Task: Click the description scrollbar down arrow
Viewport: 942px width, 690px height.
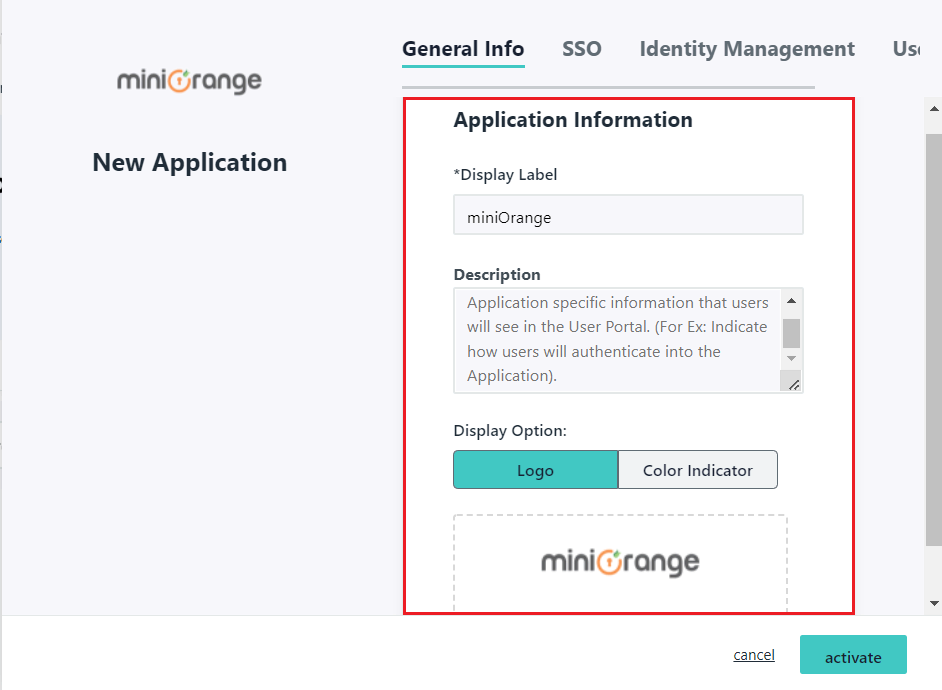Action: [x=791, y=359]
